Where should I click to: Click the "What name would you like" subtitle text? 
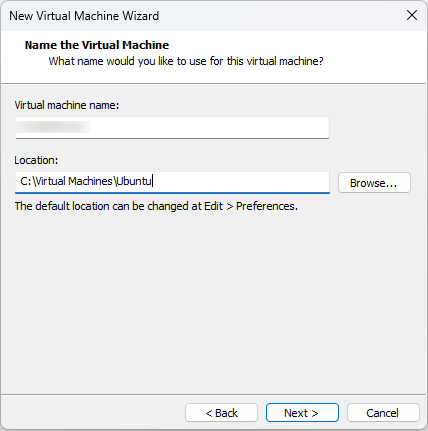(x=186, y=61)
